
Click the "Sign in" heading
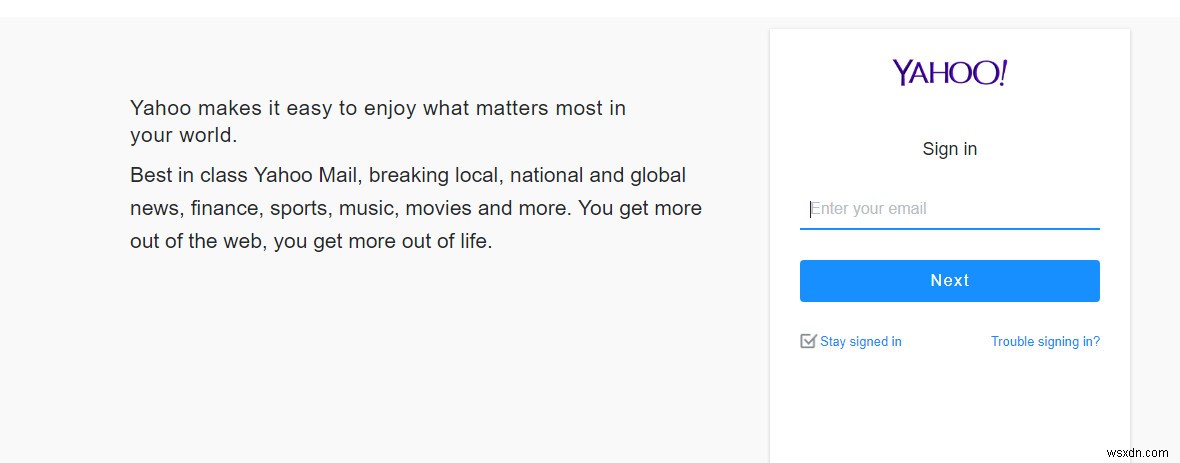tap(949, 149)
